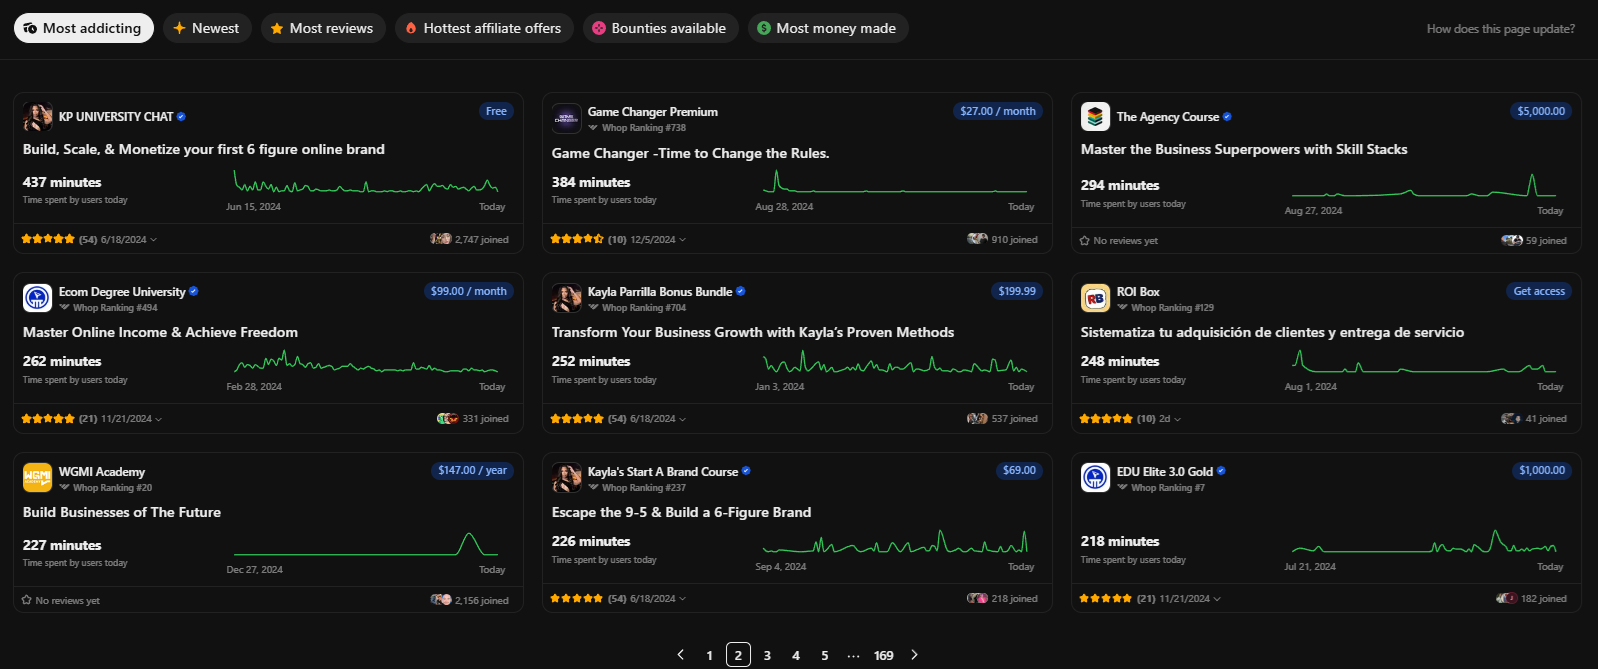This screenshot has height=669, width=1598.
Task: Click the $27.00 / month price badge
Action: [x=998, y=111]
